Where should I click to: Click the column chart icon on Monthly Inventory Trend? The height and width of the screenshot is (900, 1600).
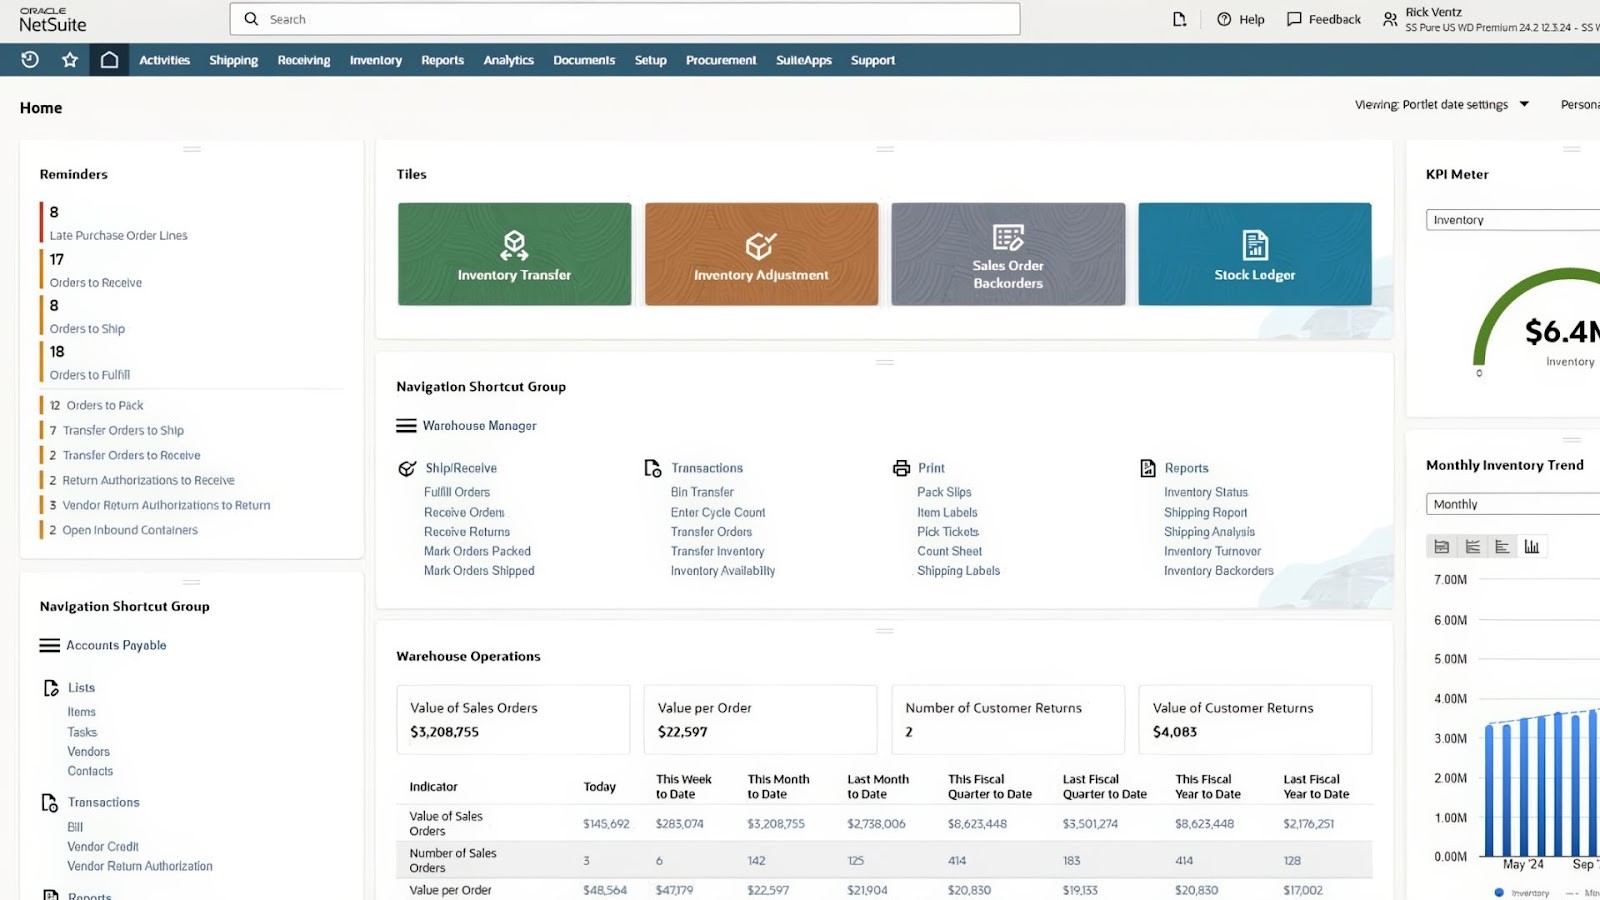tap(1533, 546)
